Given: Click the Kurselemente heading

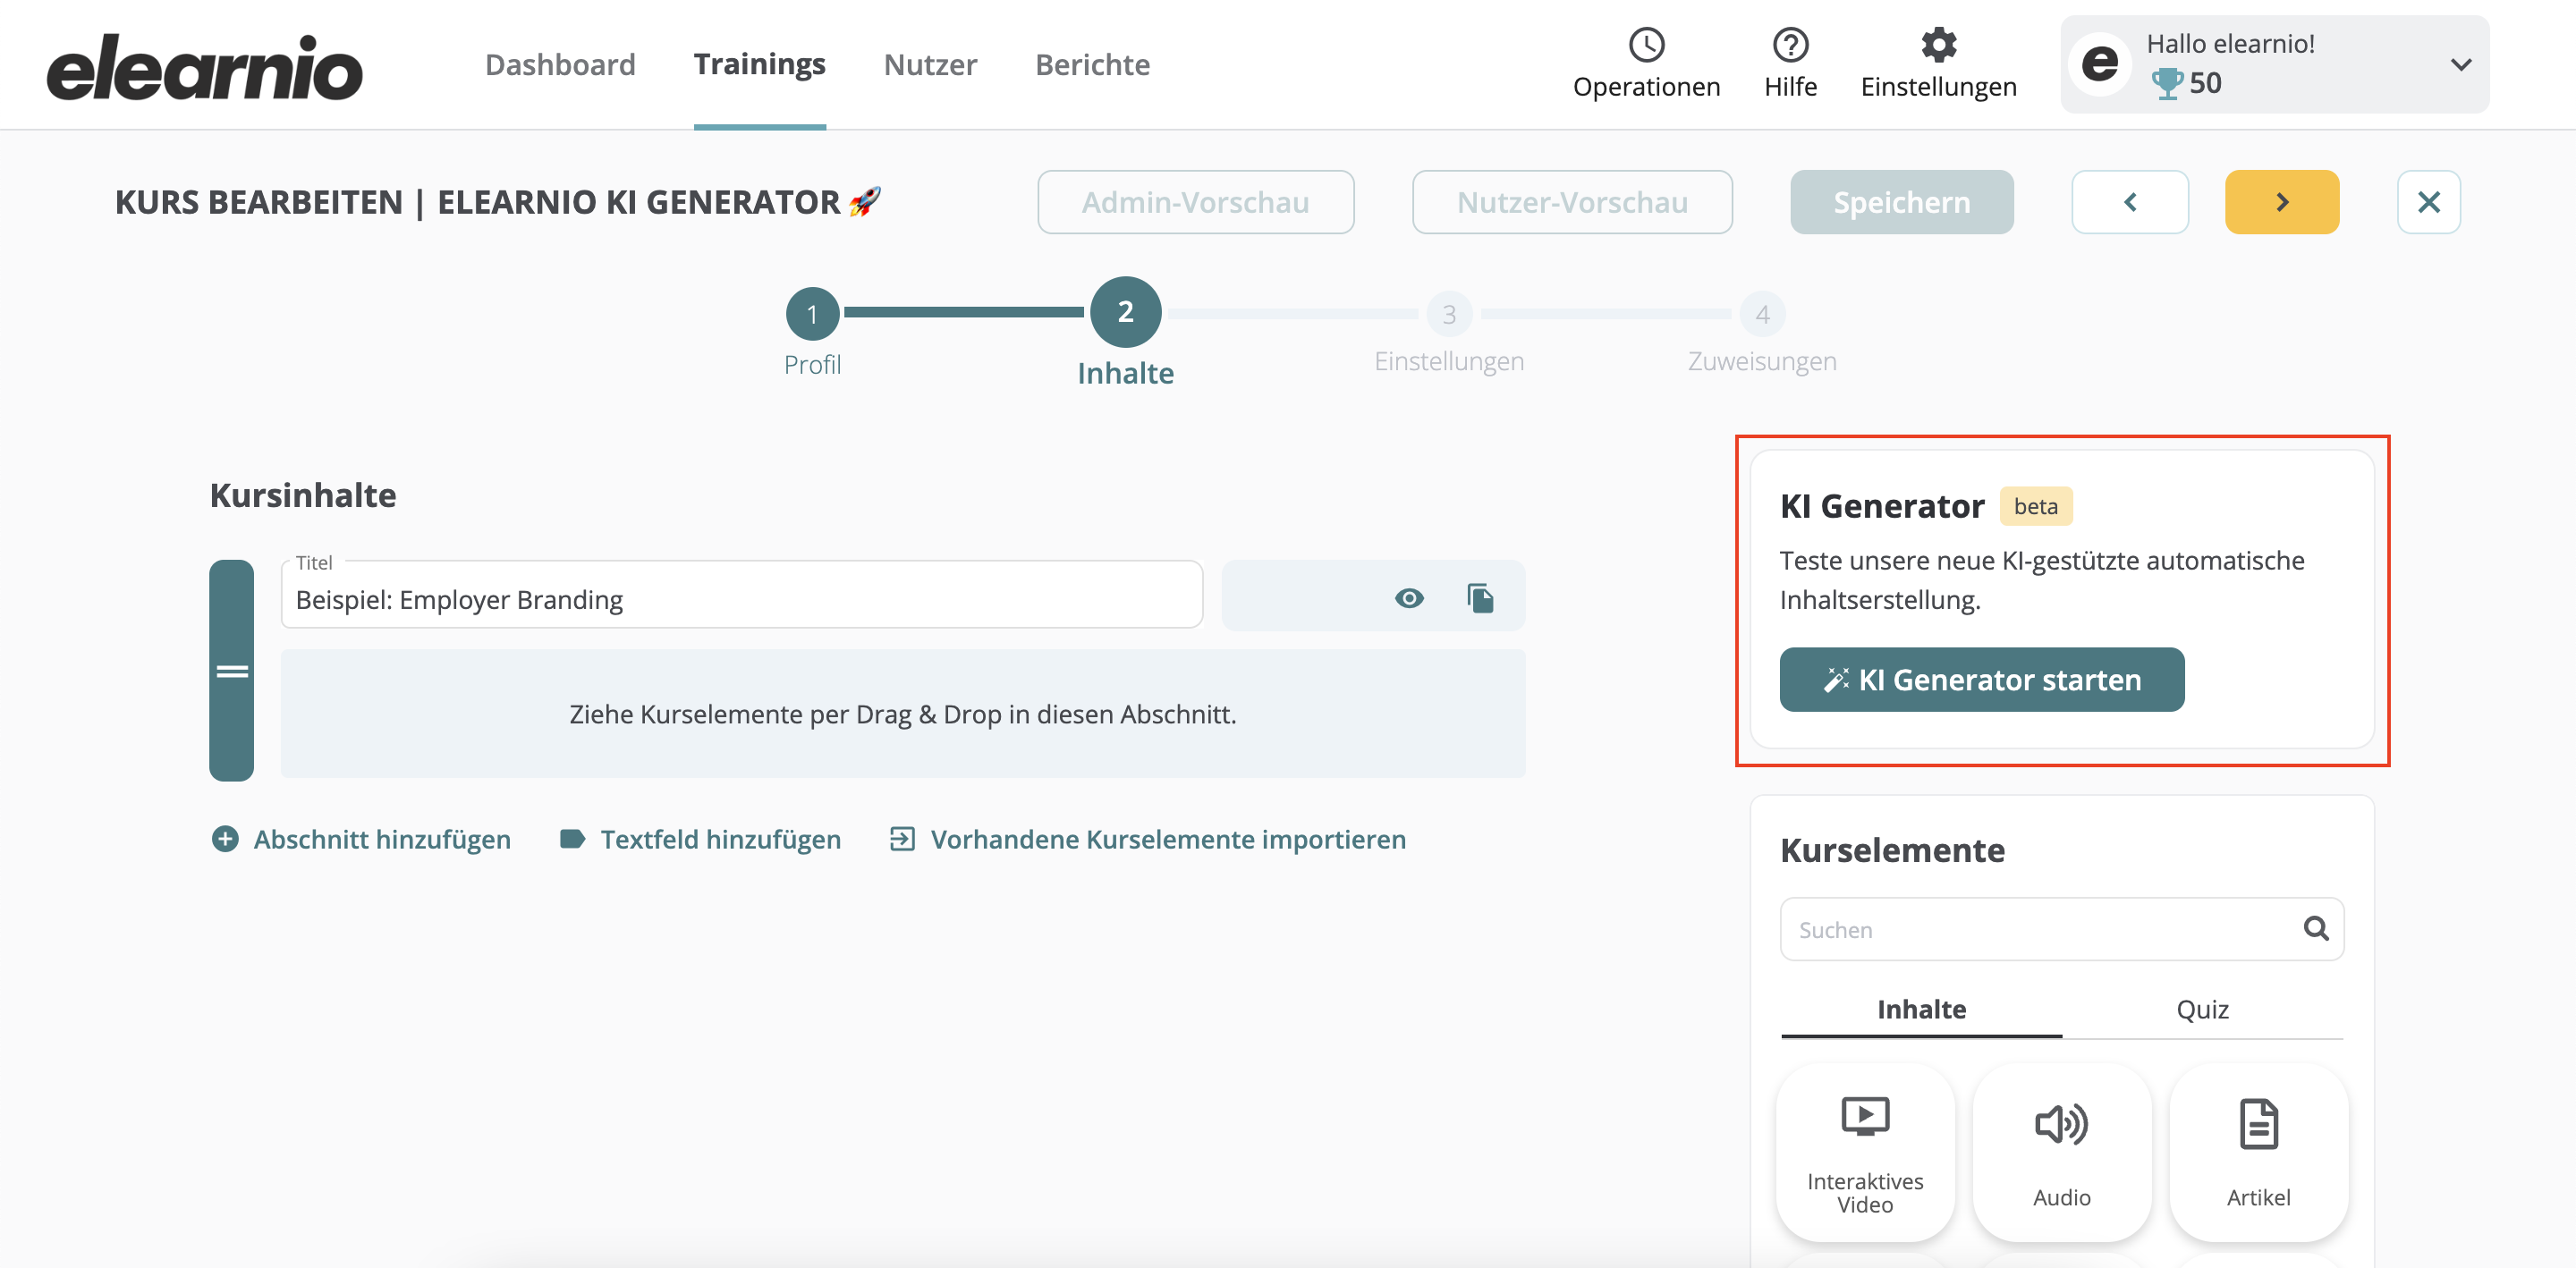Looking at the screenshot, I should (1892, 850).
